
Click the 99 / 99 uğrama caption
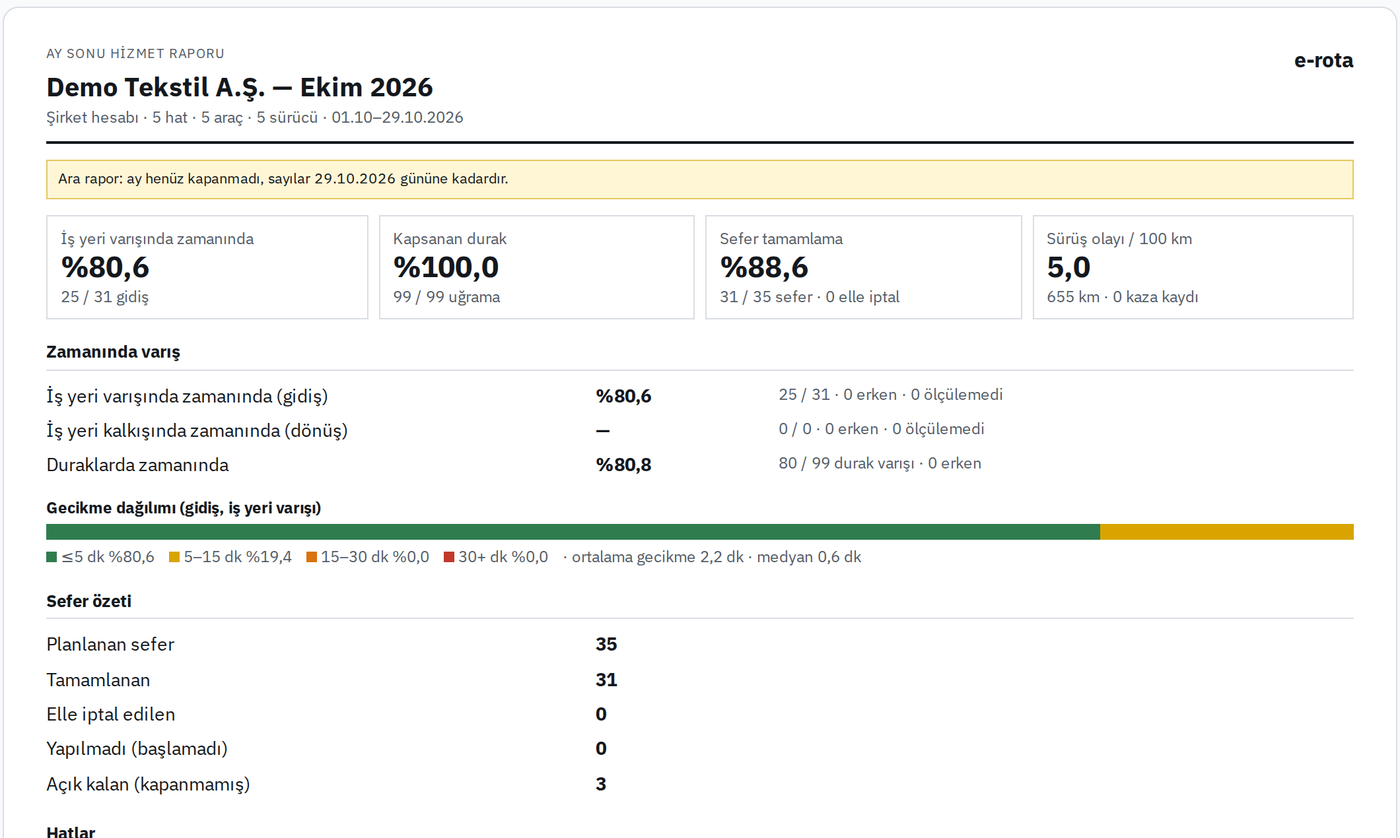446,297
